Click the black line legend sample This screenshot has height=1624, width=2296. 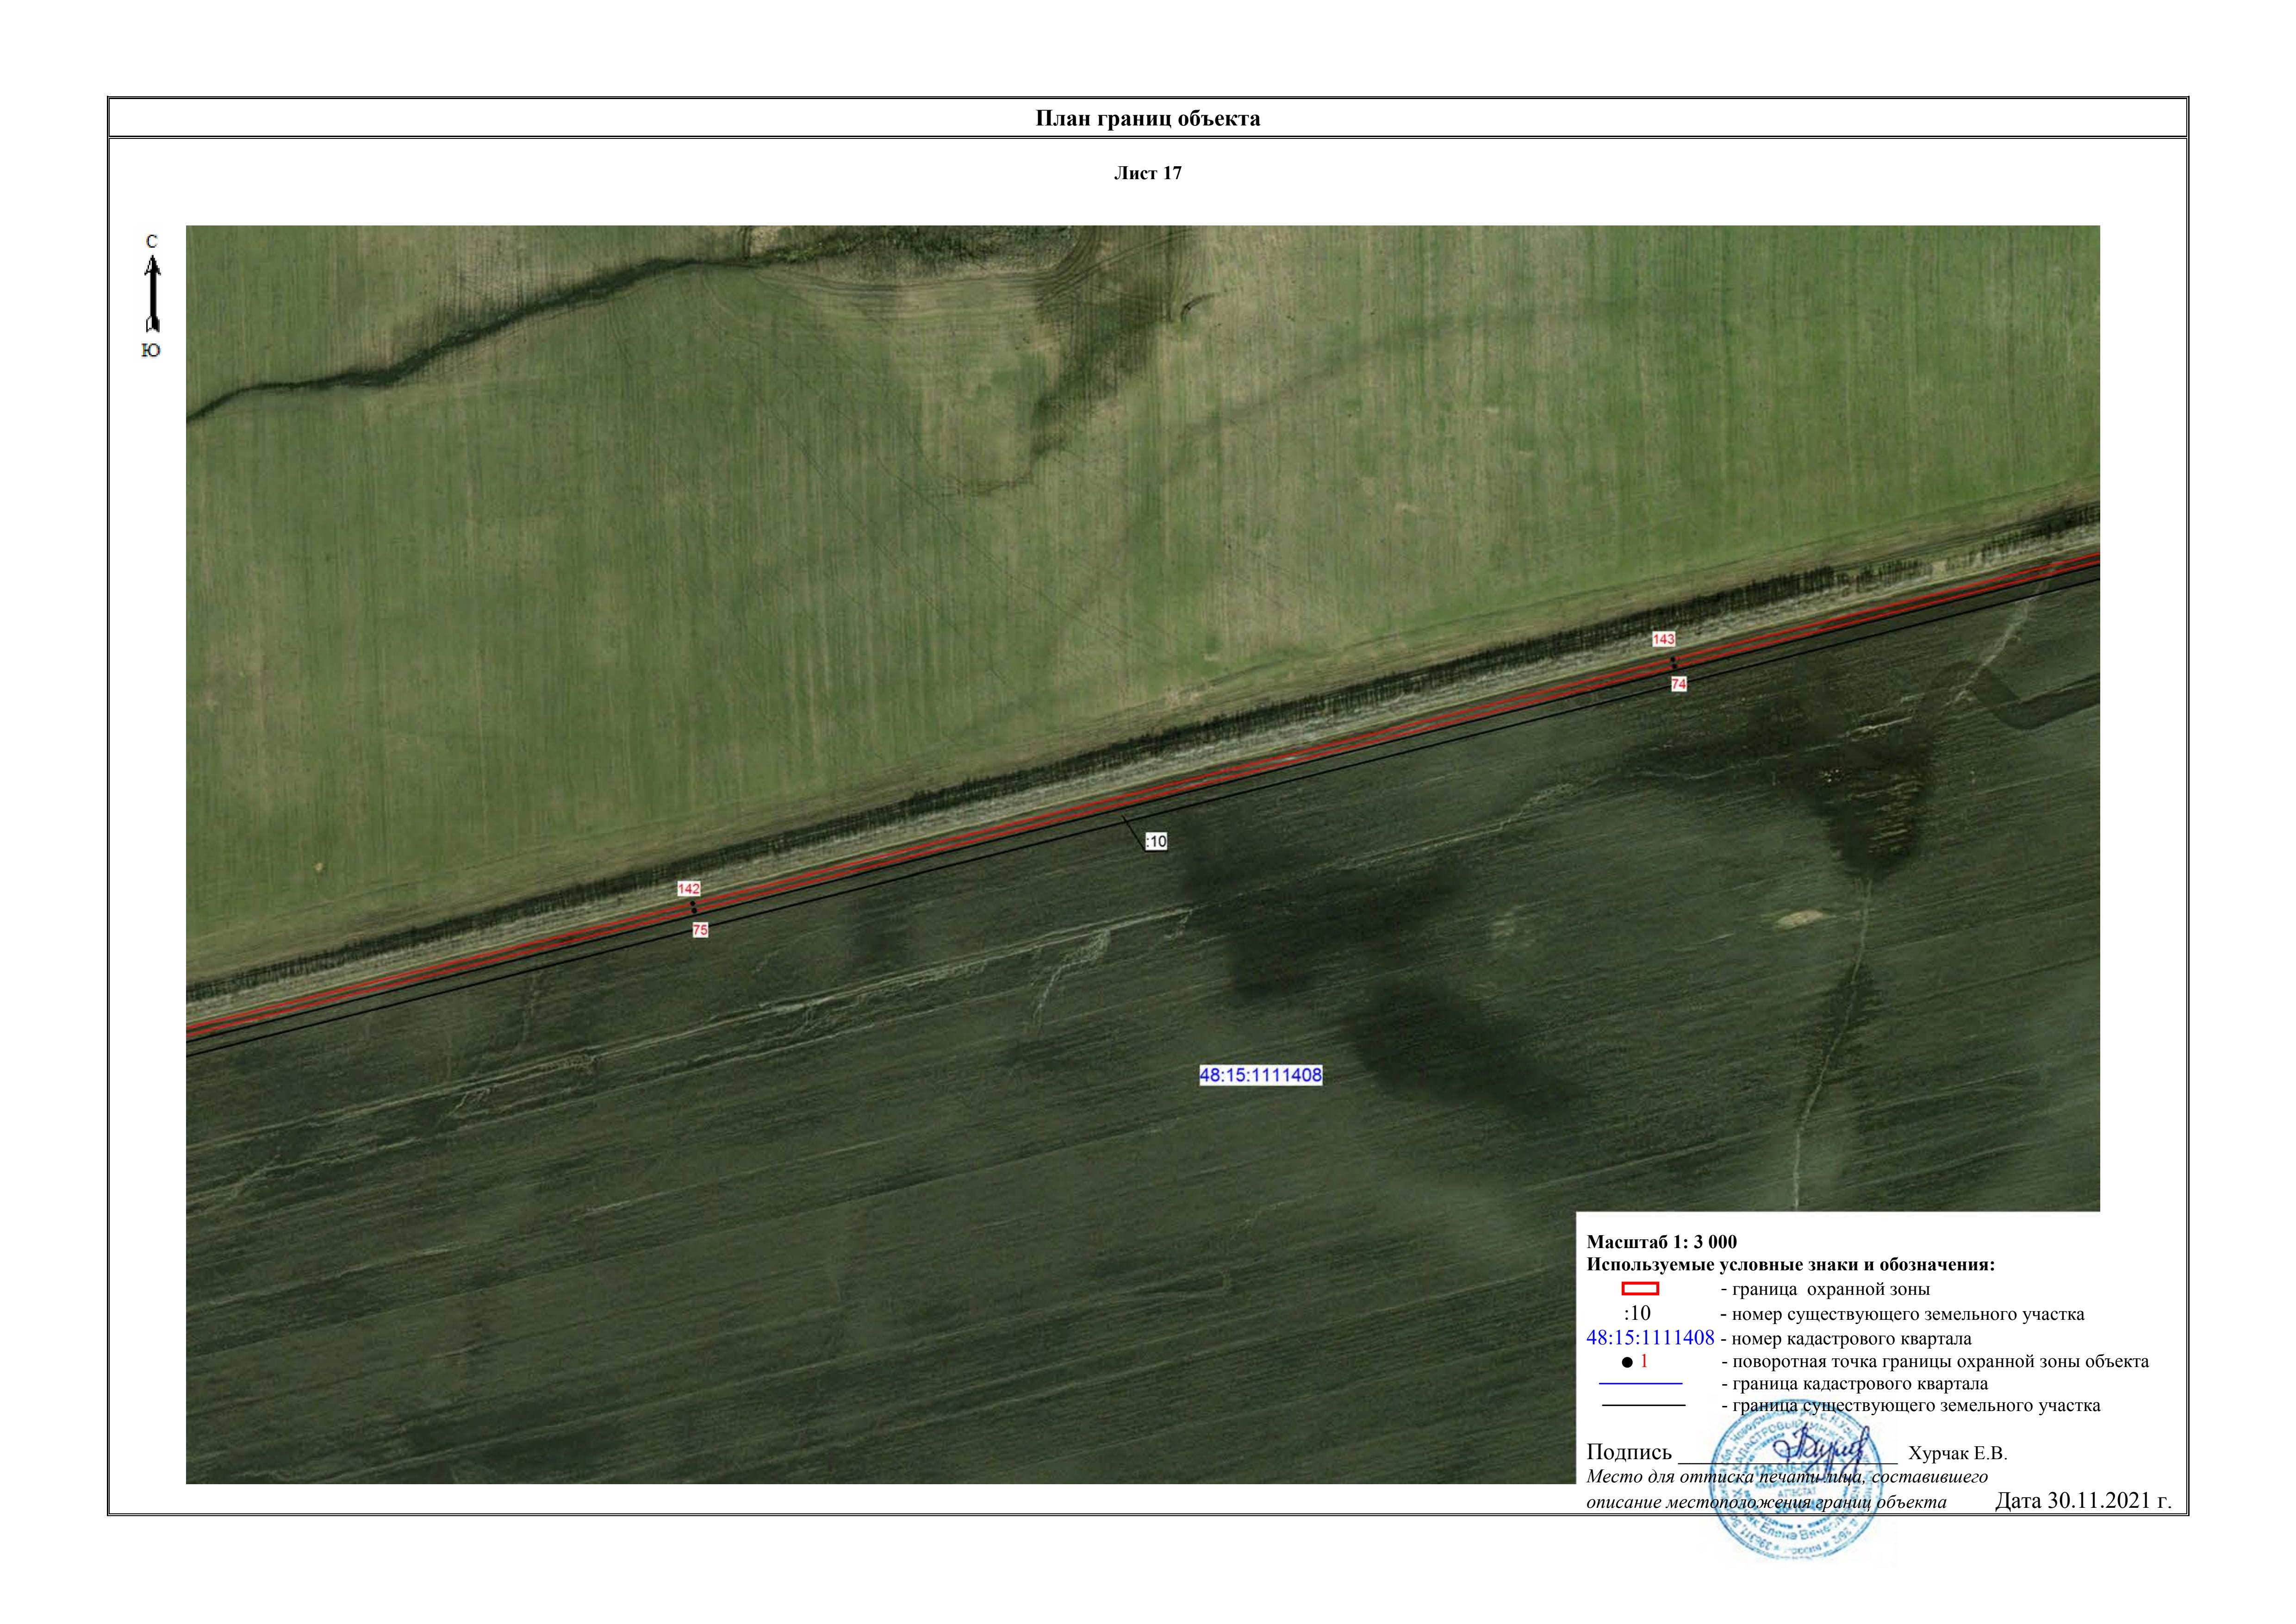1643,1406
